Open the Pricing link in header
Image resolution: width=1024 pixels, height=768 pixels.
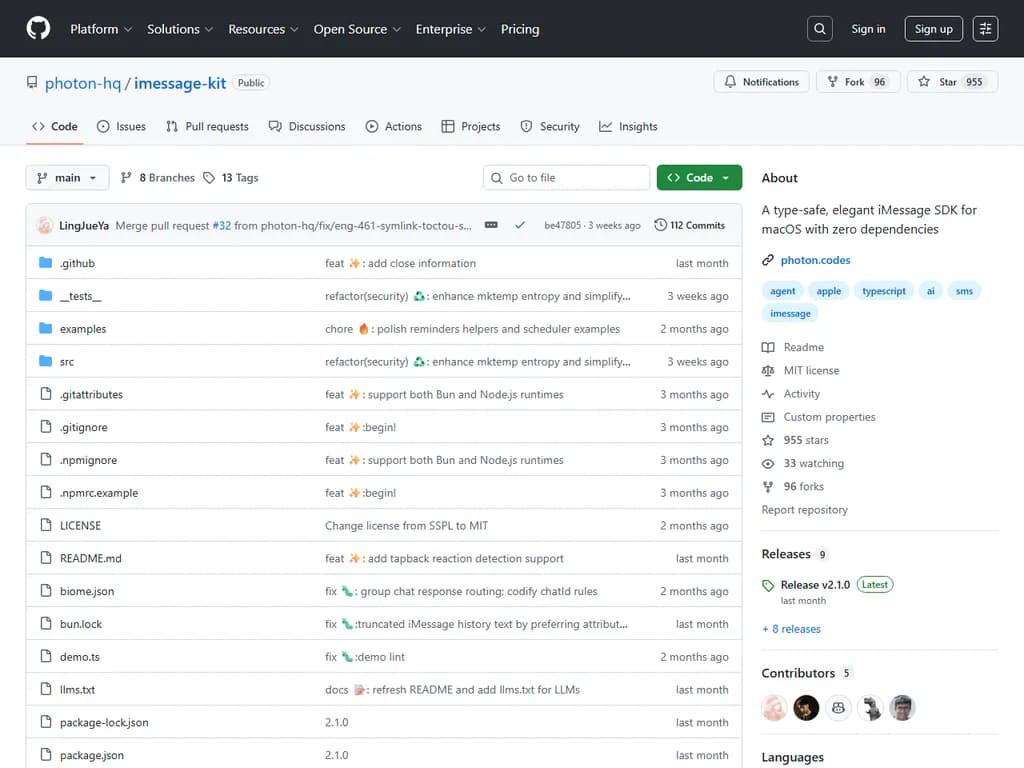point(519,29)
